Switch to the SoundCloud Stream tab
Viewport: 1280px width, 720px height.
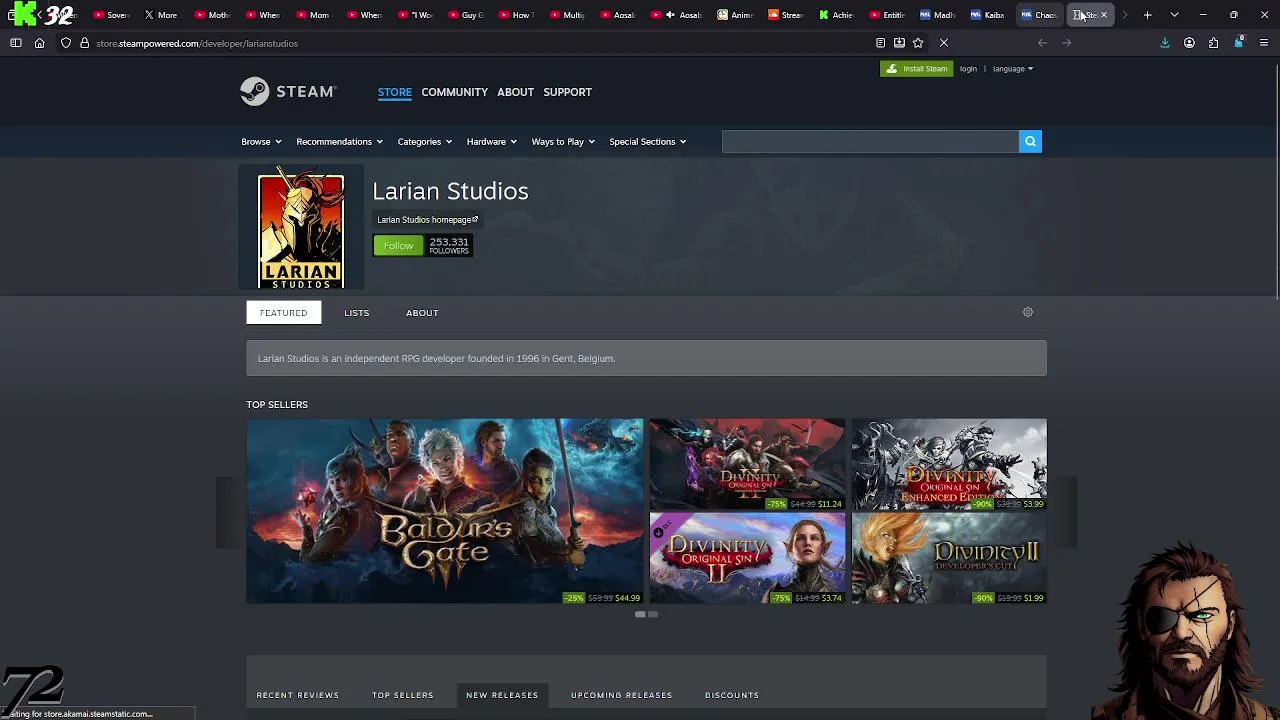point(785,15)
